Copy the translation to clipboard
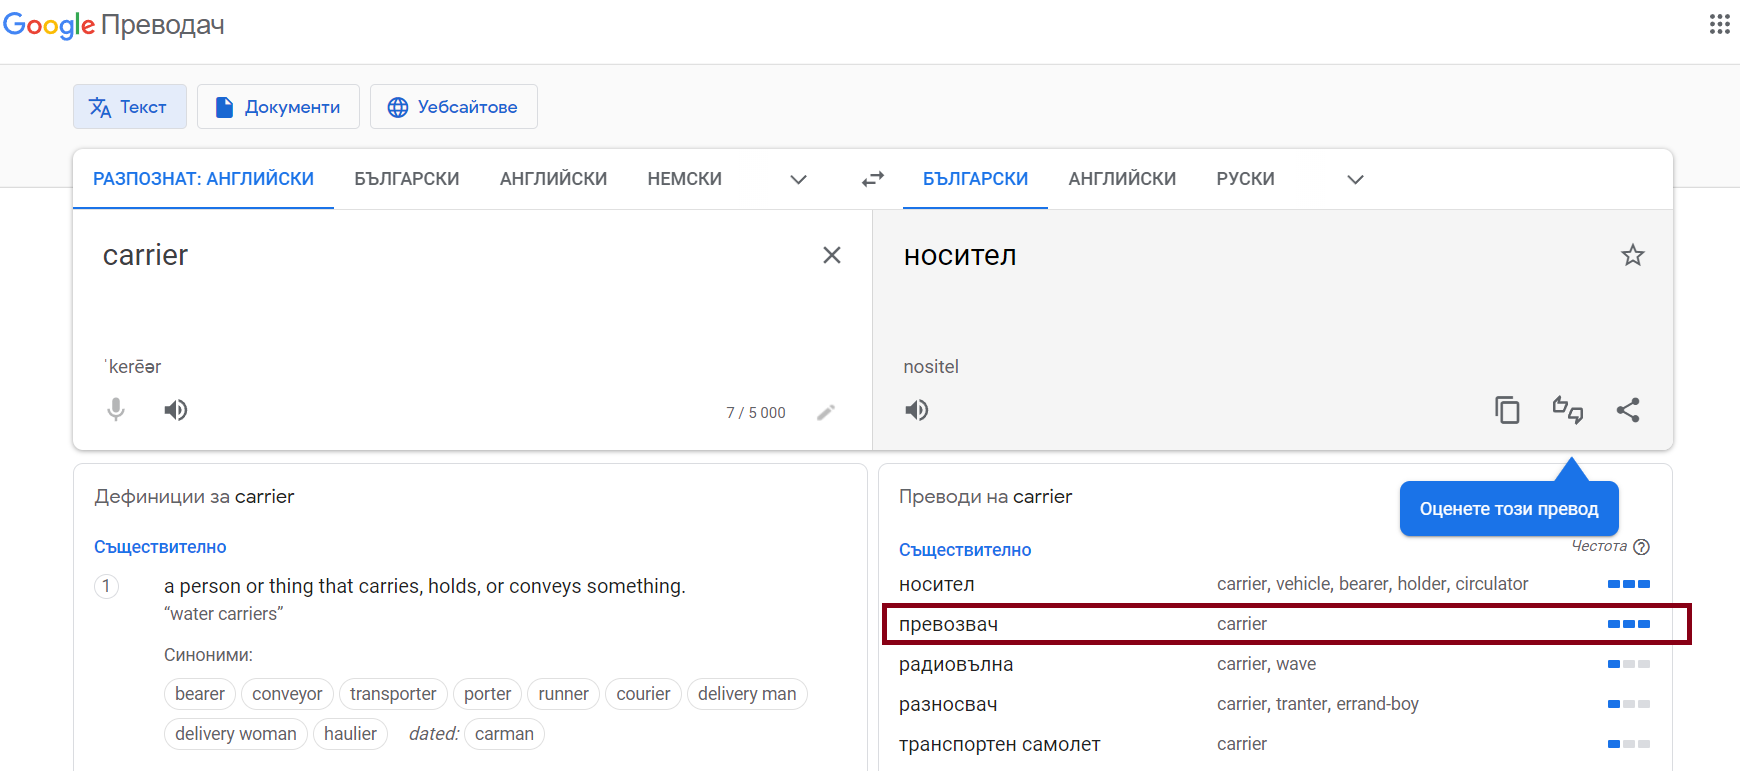 1507,410
